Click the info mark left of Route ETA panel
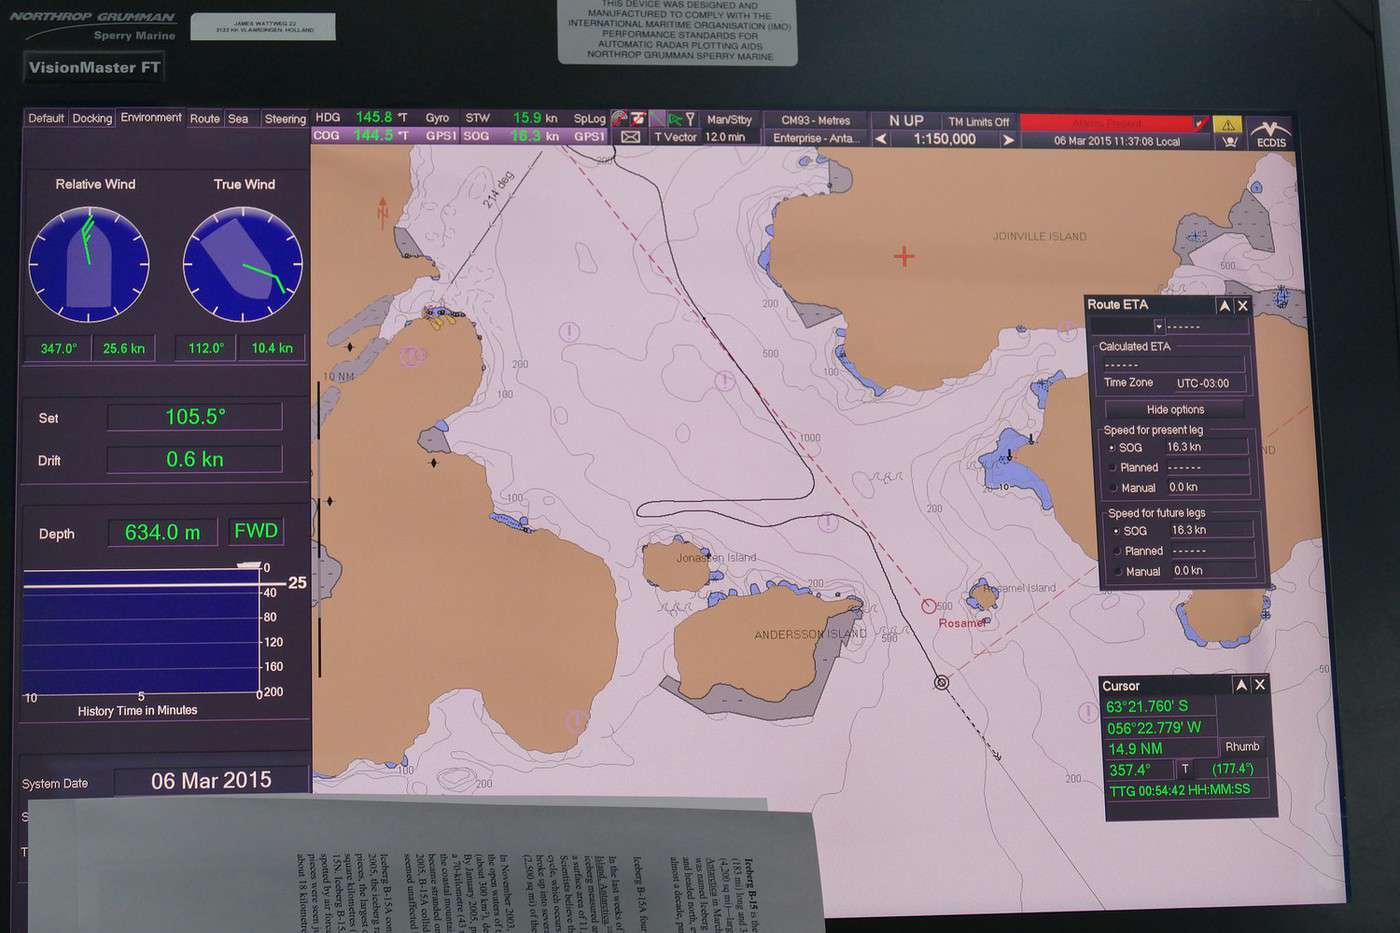Viewport: 1400px width, 933px height. coord(1067,329)
